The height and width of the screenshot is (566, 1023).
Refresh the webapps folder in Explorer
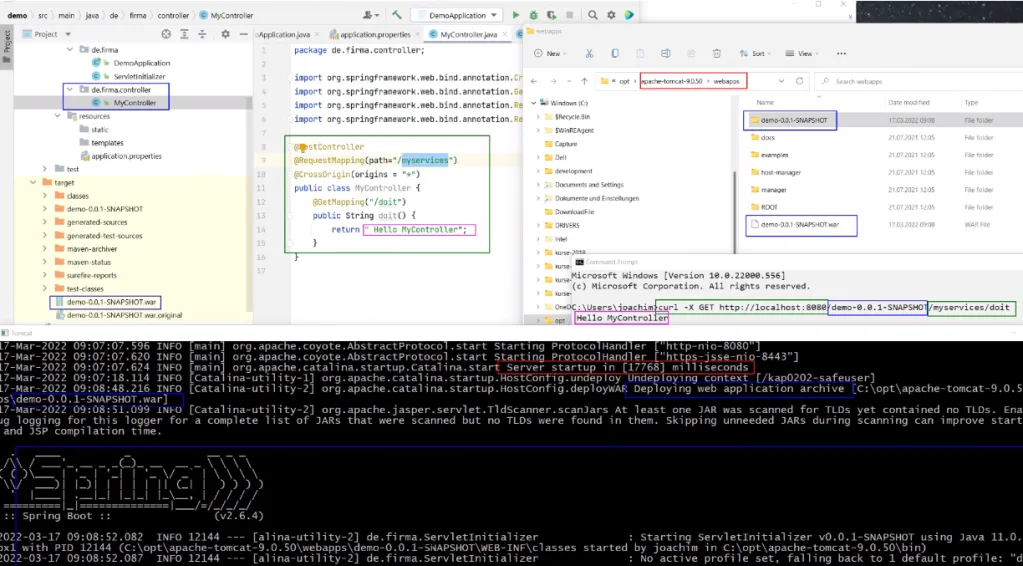[x=799, y=82]
